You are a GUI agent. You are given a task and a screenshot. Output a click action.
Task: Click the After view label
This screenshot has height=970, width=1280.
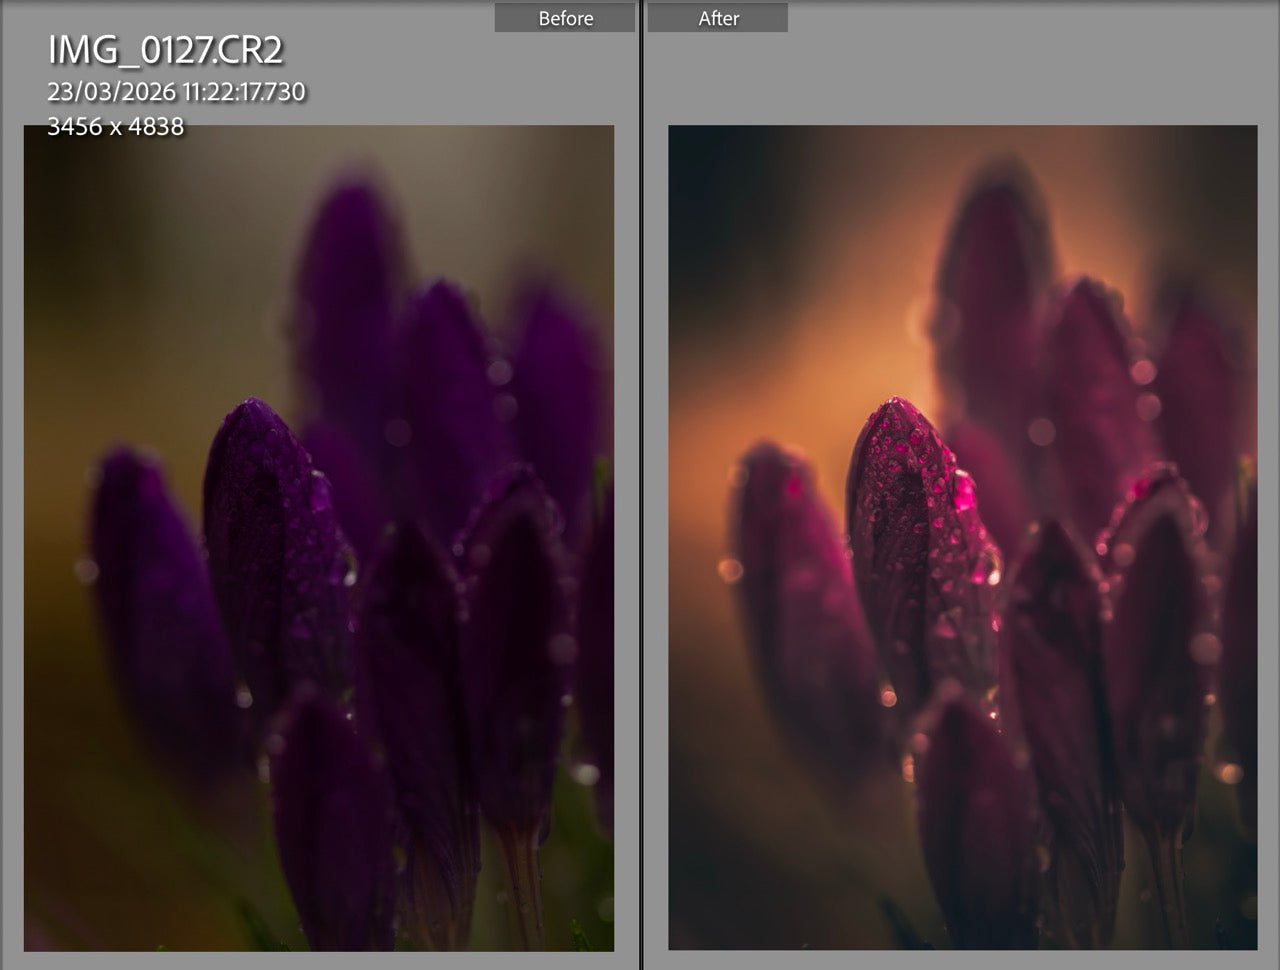718,18
